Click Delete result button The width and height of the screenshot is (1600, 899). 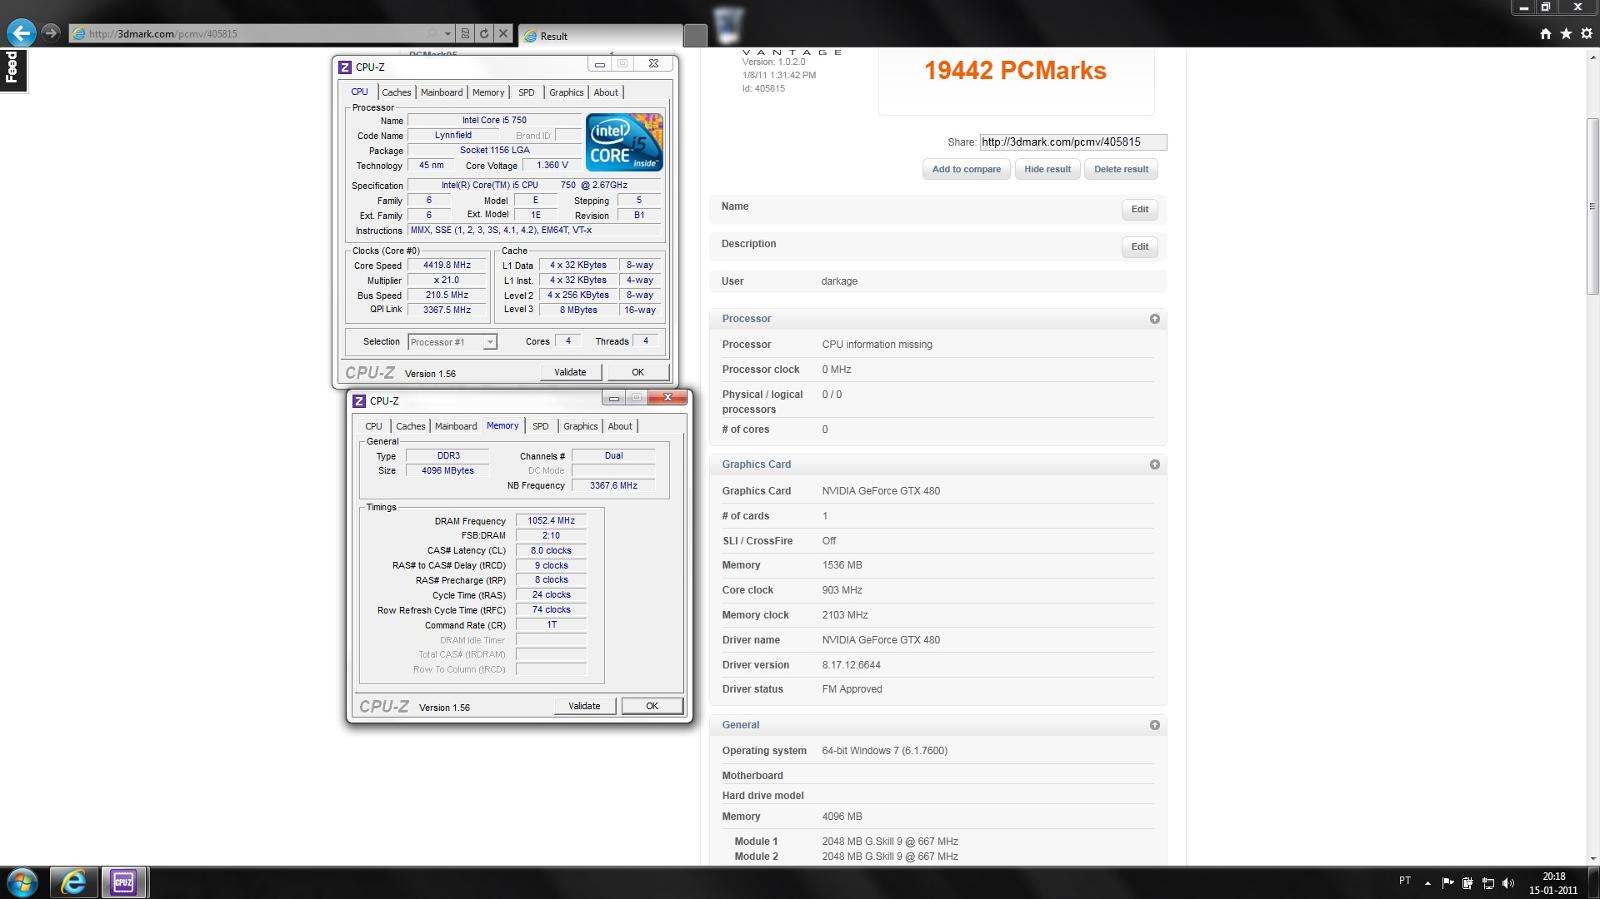(1121, 169)
